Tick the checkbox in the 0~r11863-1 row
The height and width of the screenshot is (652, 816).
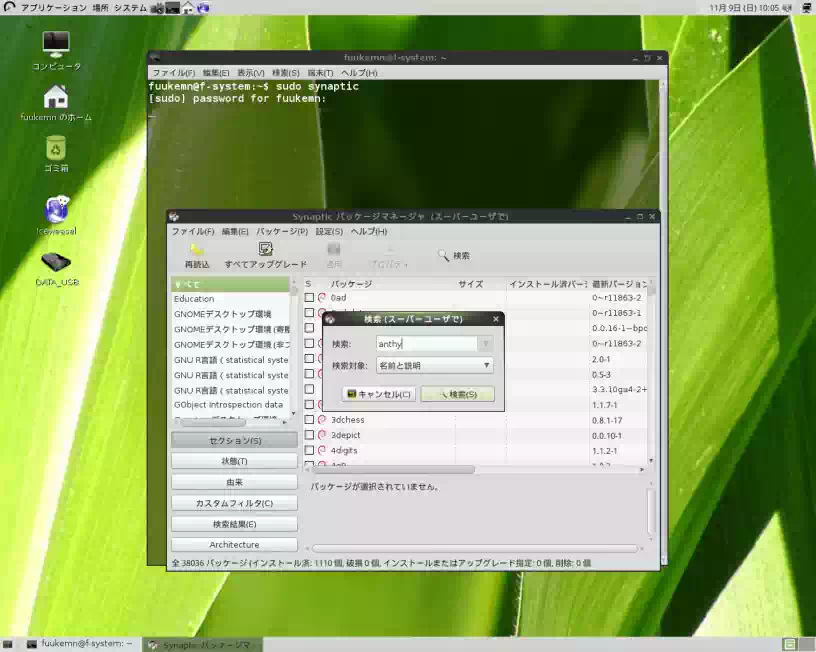[x=309, y=313]
